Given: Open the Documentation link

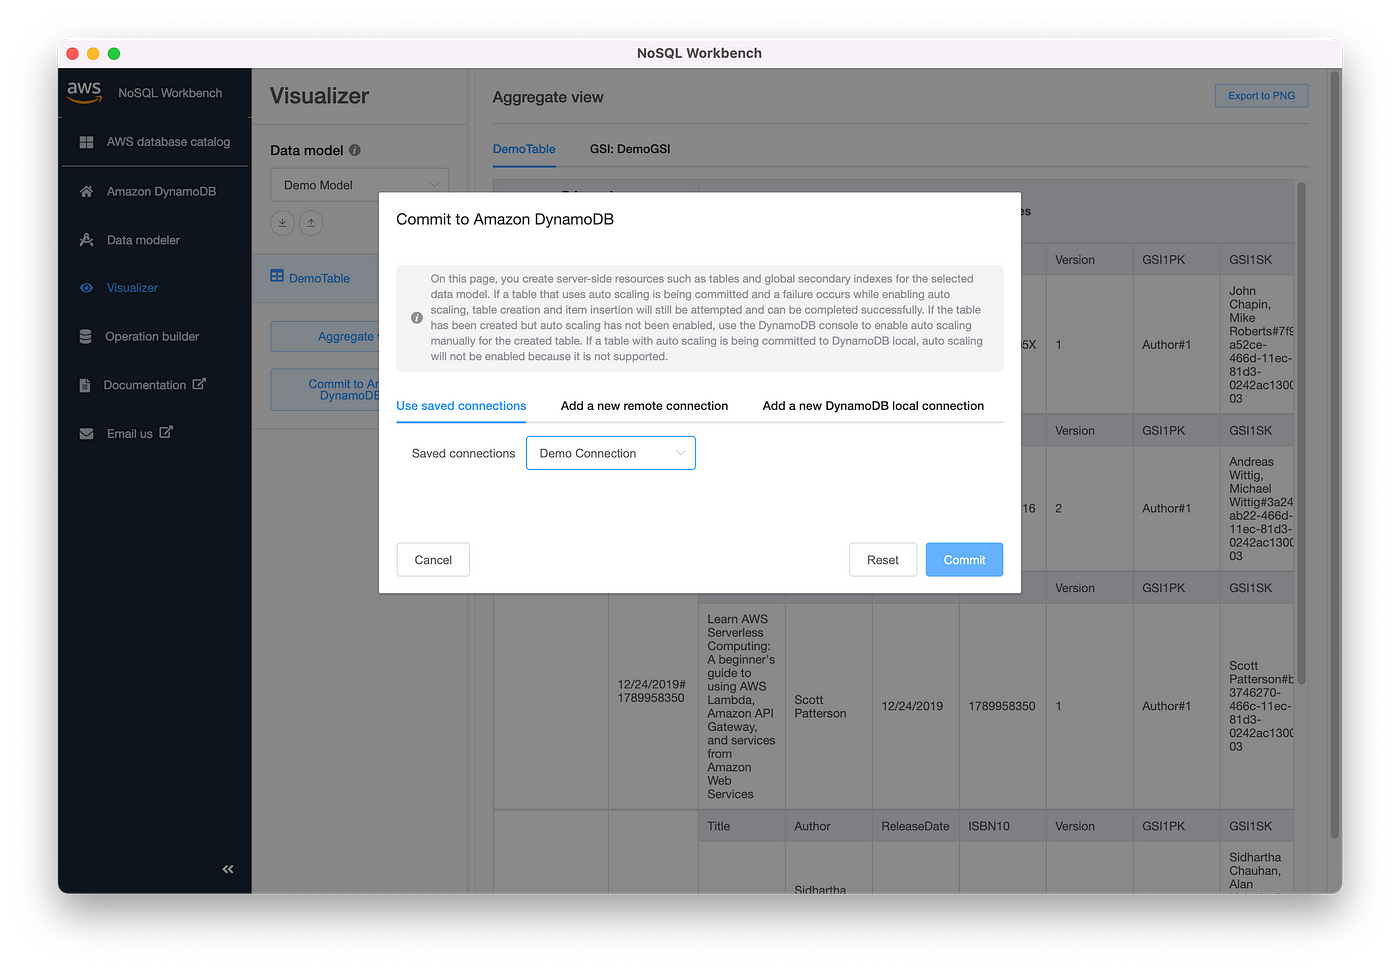Looking at the screenshot, I should click(x=145, y=385).
